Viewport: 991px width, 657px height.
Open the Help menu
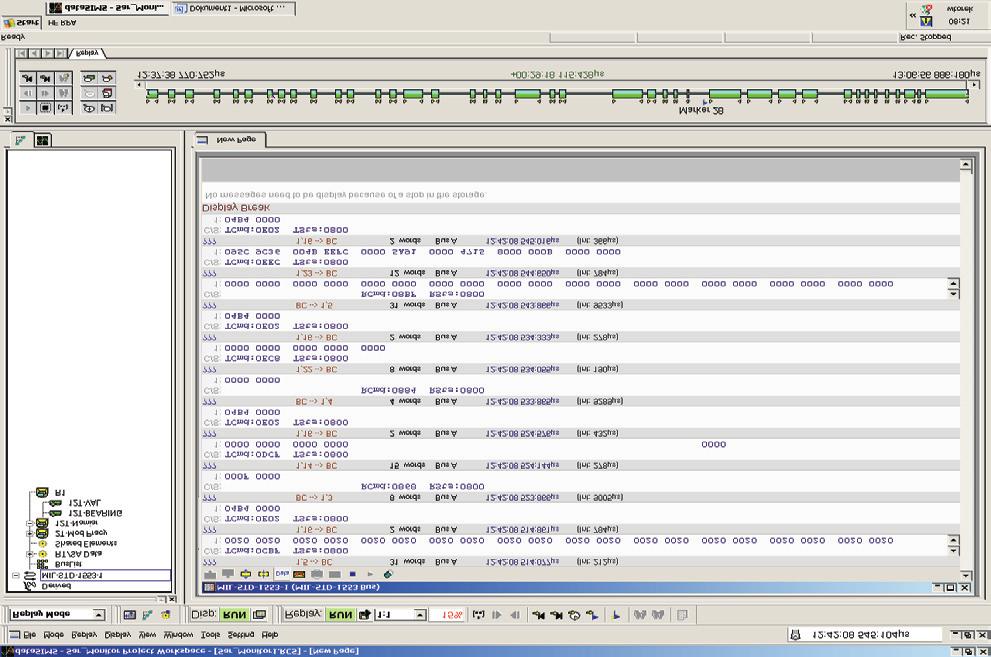point(270,634)
